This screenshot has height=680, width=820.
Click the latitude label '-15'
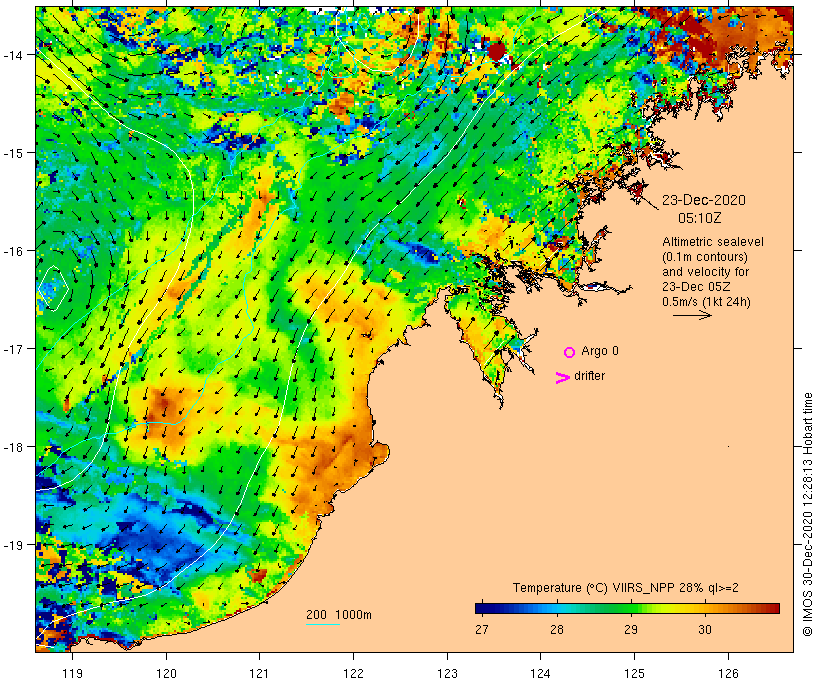pos(13,153)
